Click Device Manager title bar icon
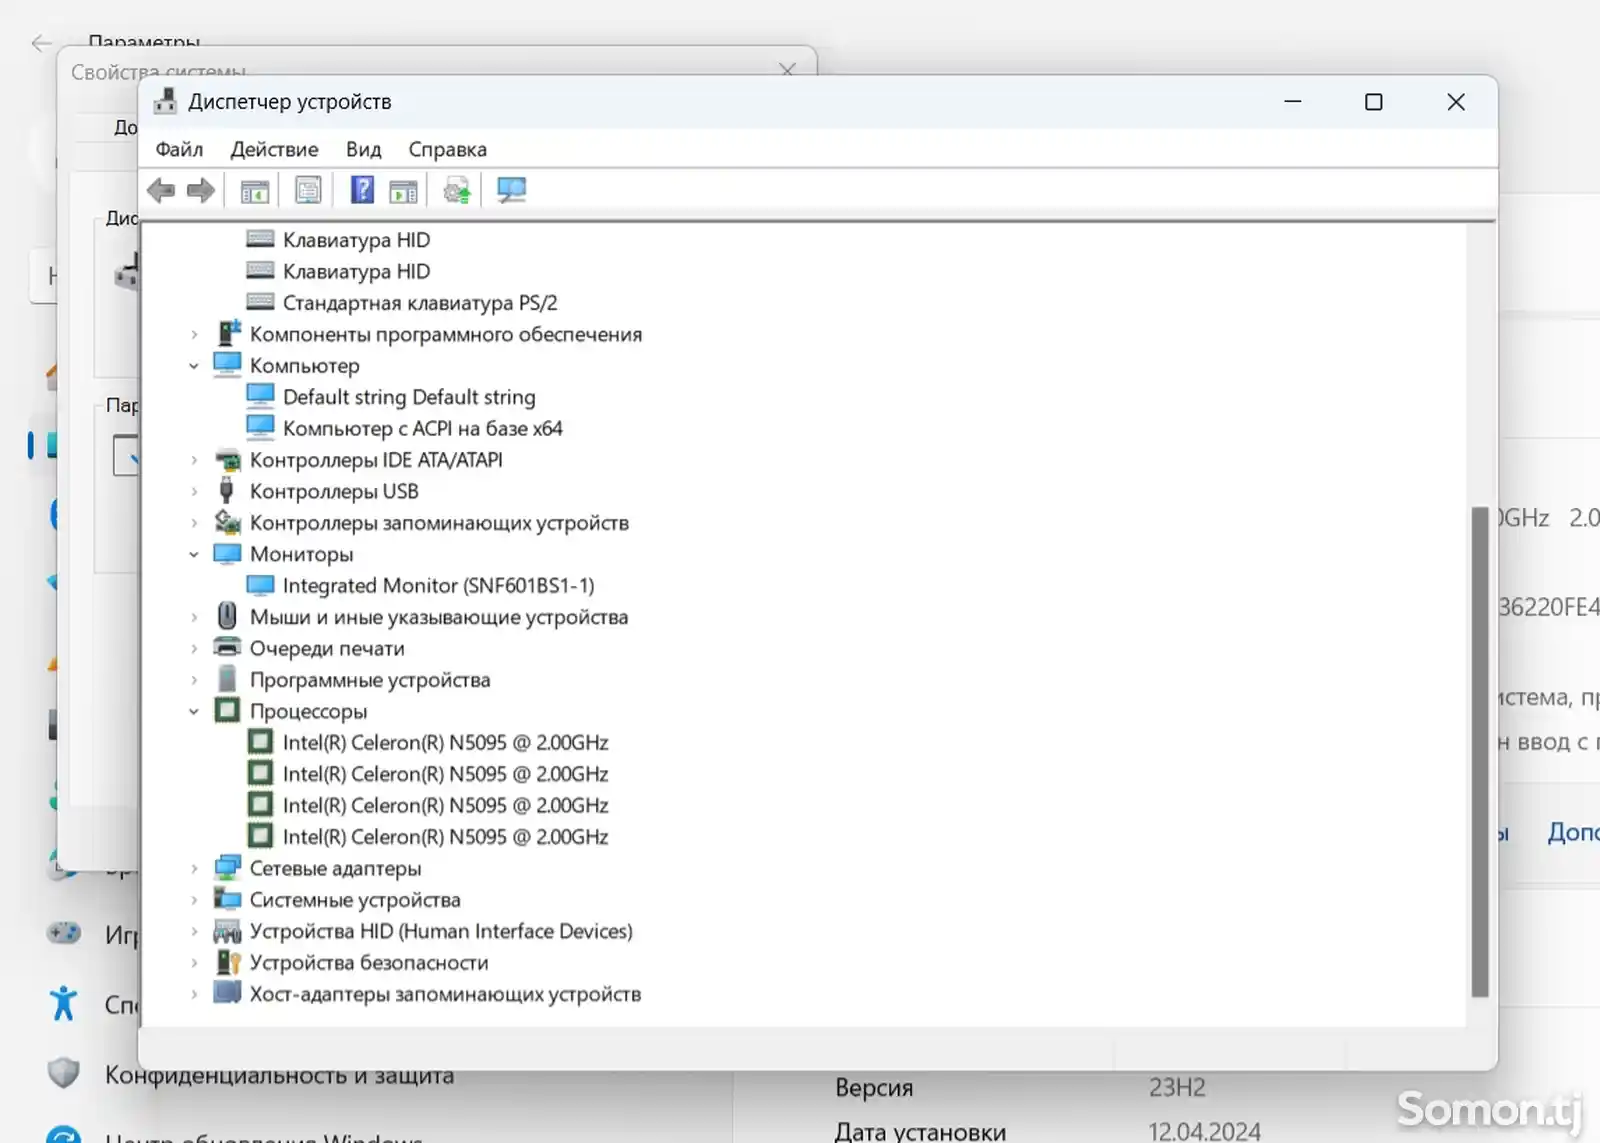Image resolution: width=1600 pixels, height=1143 pixels. tap(165, 101)
